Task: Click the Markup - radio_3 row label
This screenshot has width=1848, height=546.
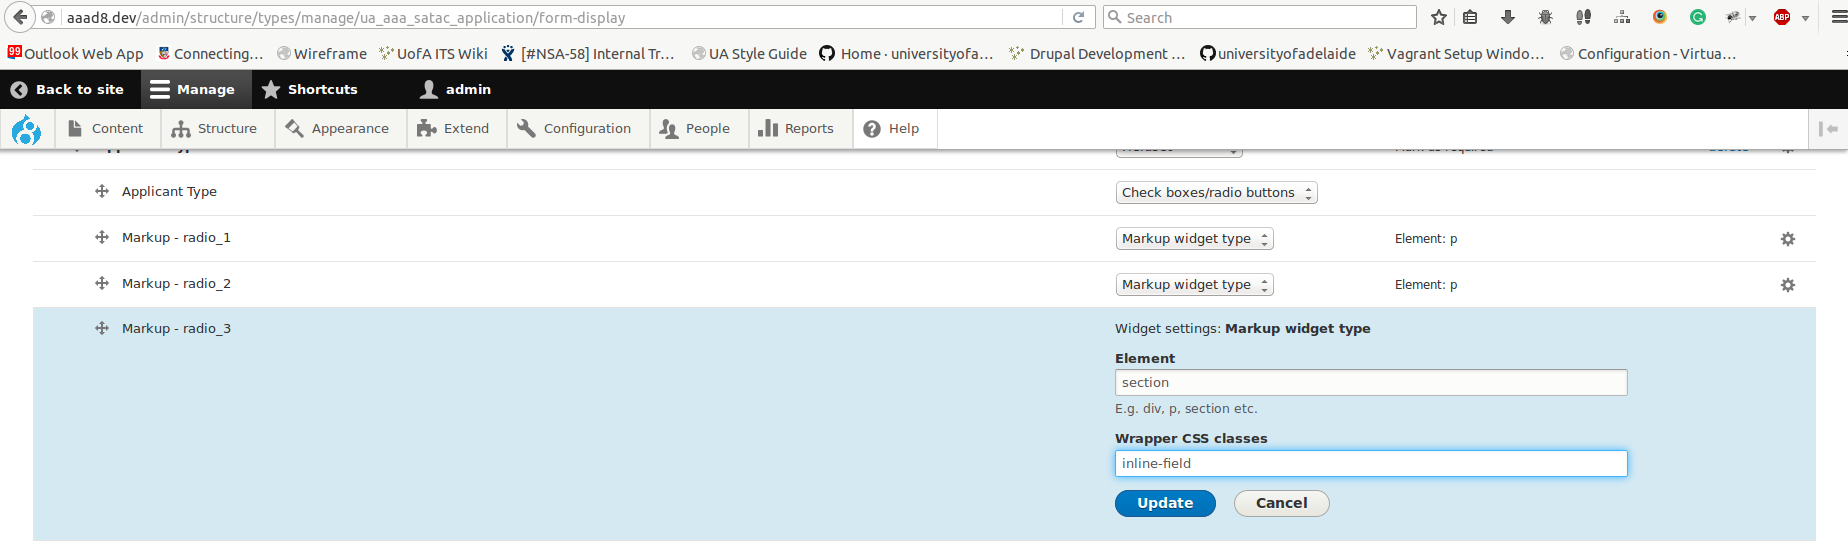Action: coord(176,328)
